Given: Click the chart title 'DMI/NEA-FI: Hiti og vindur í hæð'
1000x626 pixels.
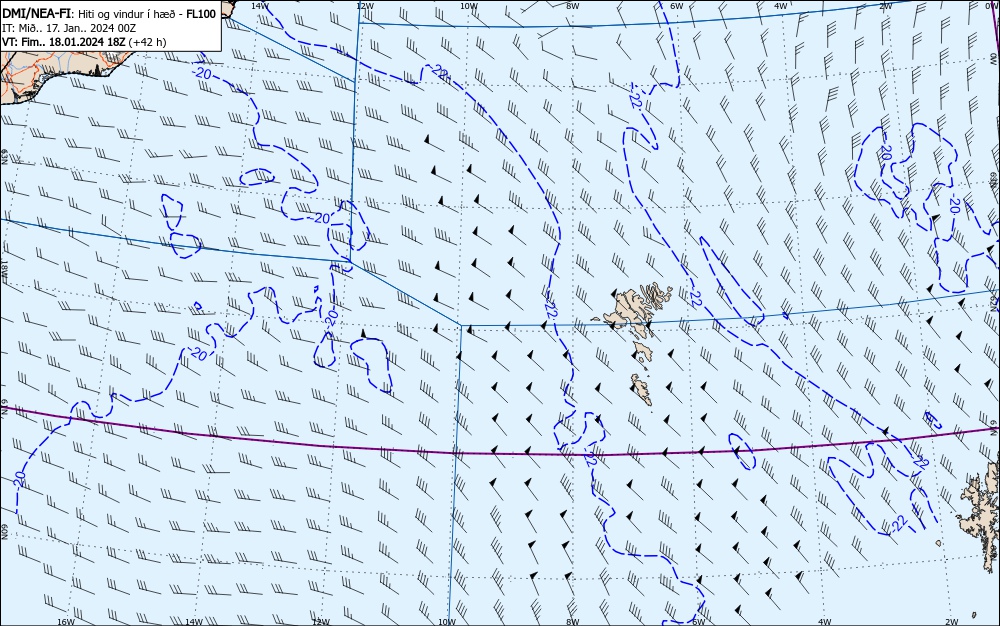Looking at the screenshot, I should tap(93, 14).
